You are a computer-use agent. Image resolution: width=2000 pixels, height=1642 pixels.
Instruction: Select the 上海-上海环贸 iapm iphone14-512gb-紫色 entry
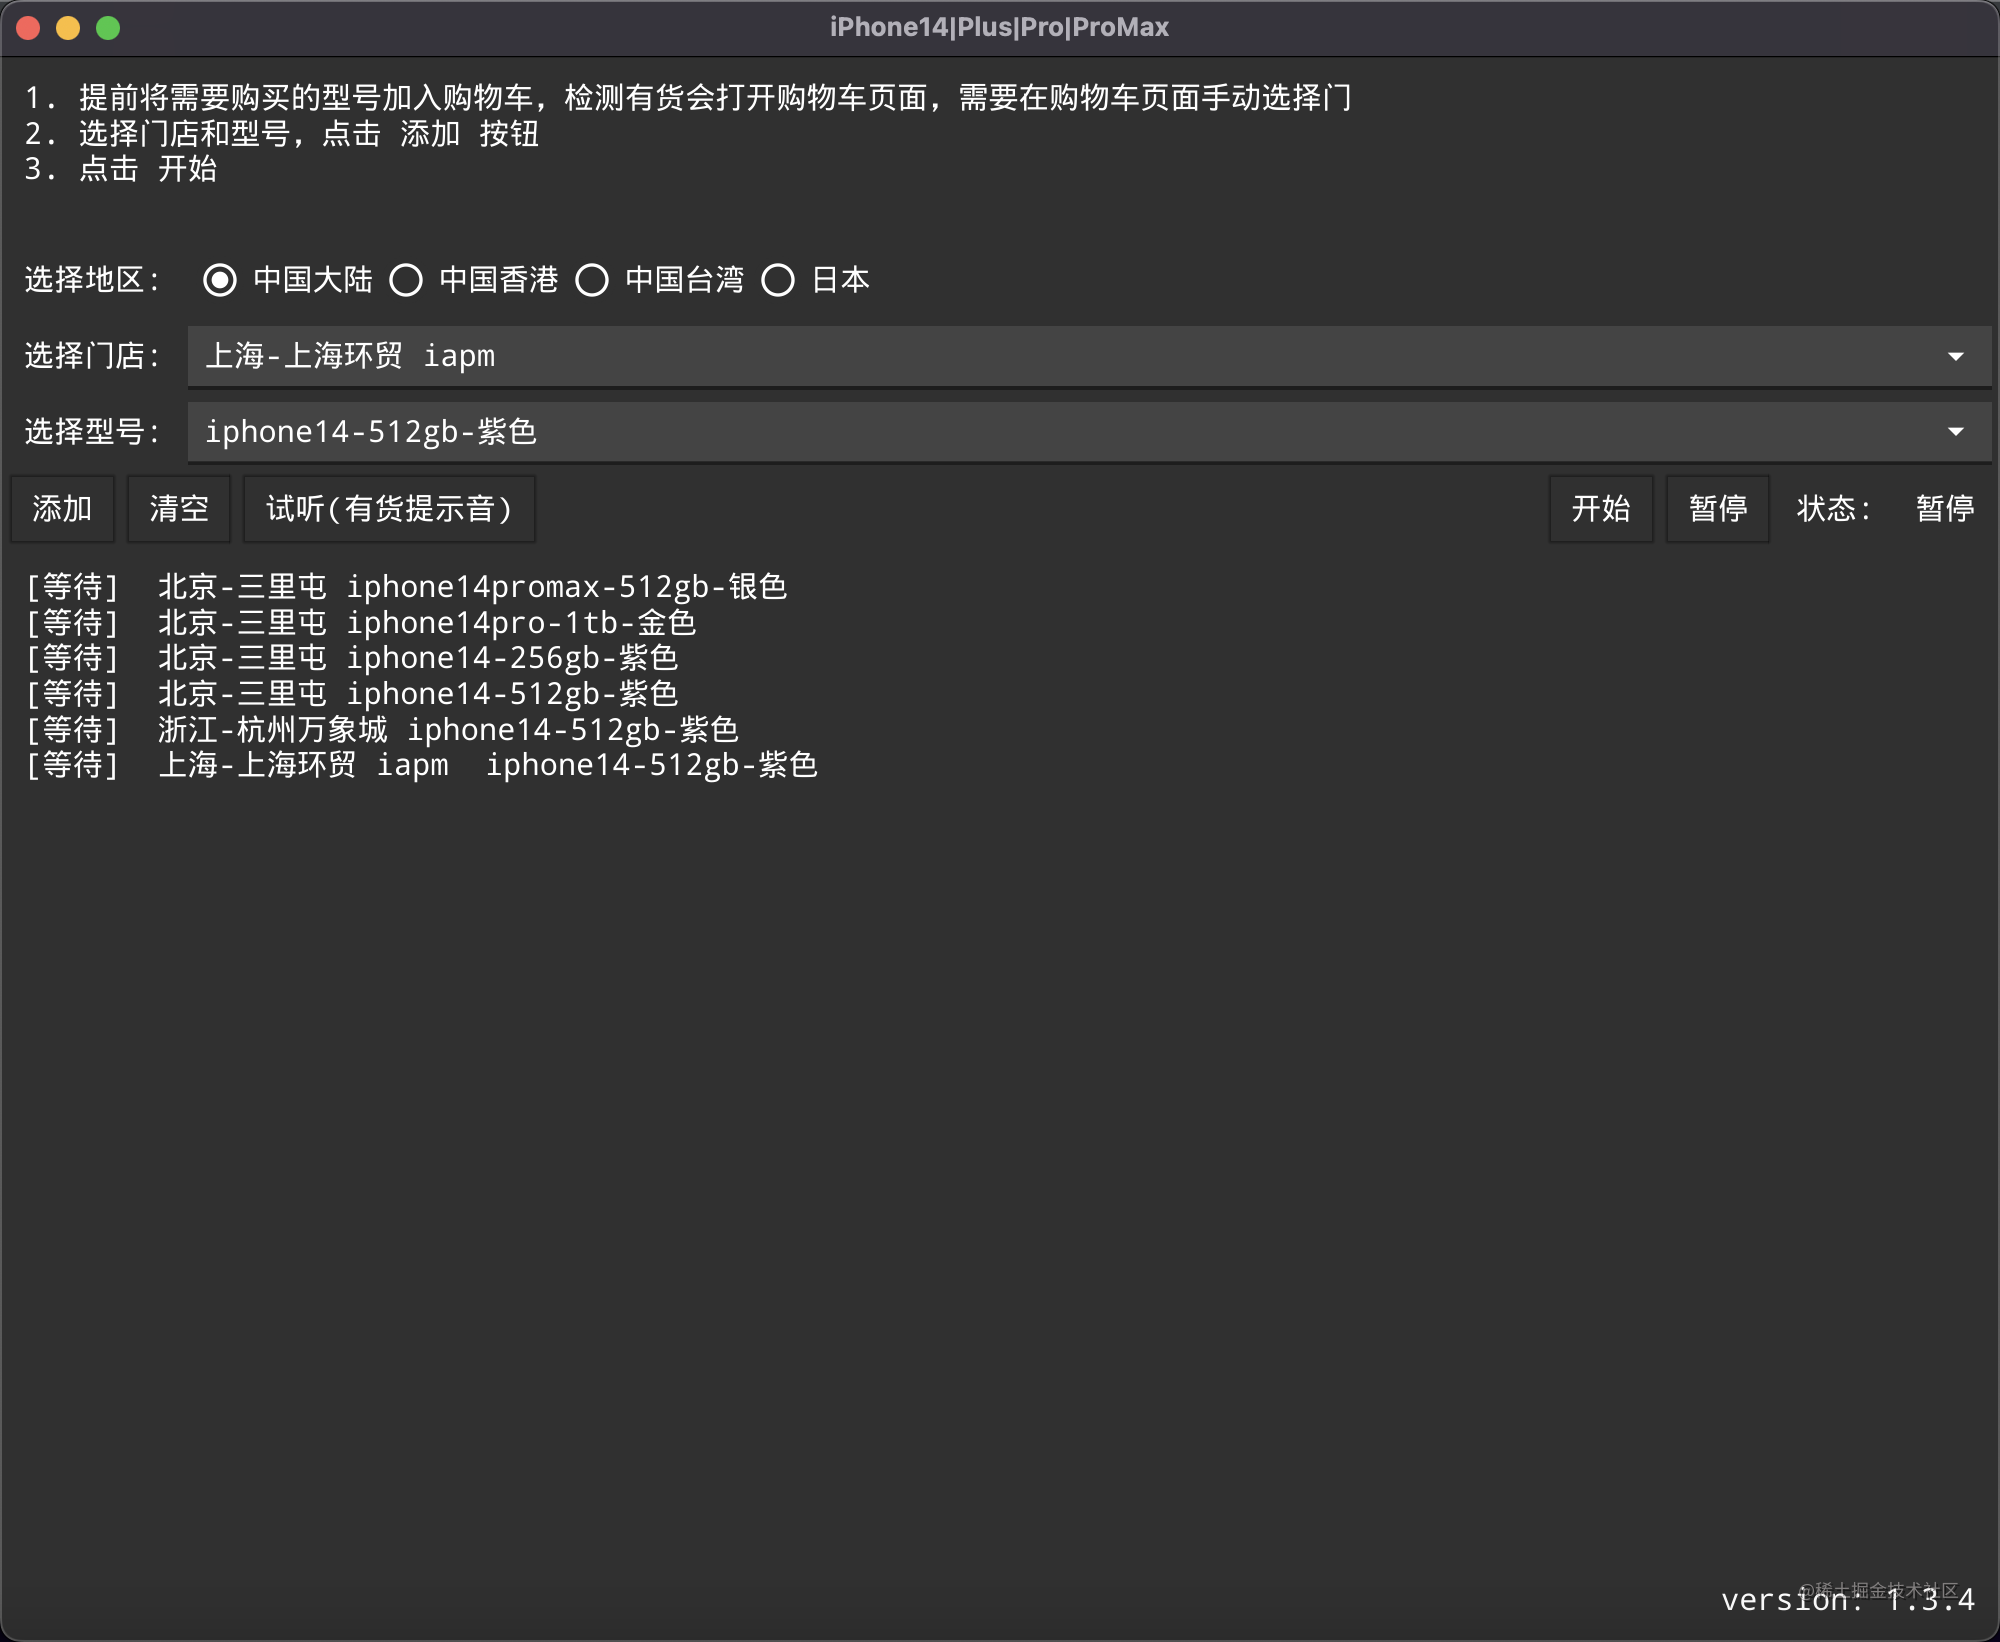click(421, 765)
